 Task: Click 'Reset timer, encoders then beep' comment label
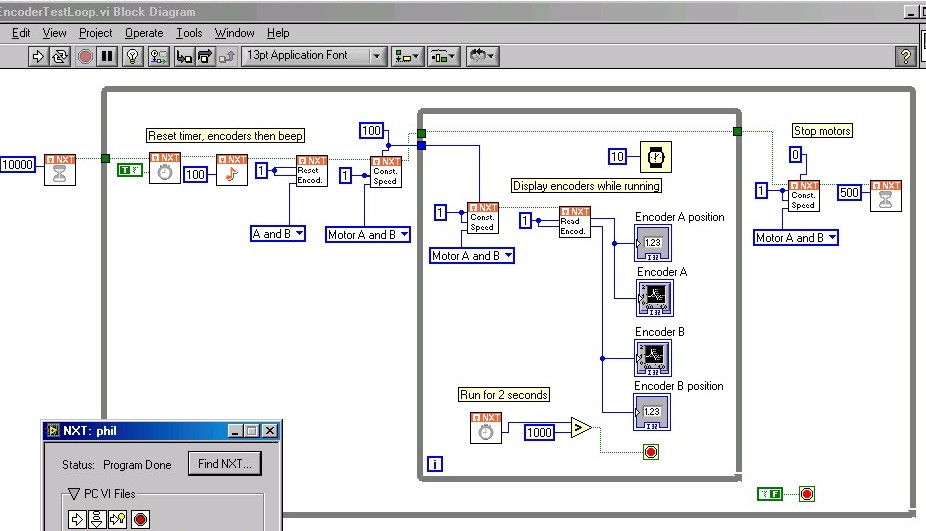(x=226, y=136)
